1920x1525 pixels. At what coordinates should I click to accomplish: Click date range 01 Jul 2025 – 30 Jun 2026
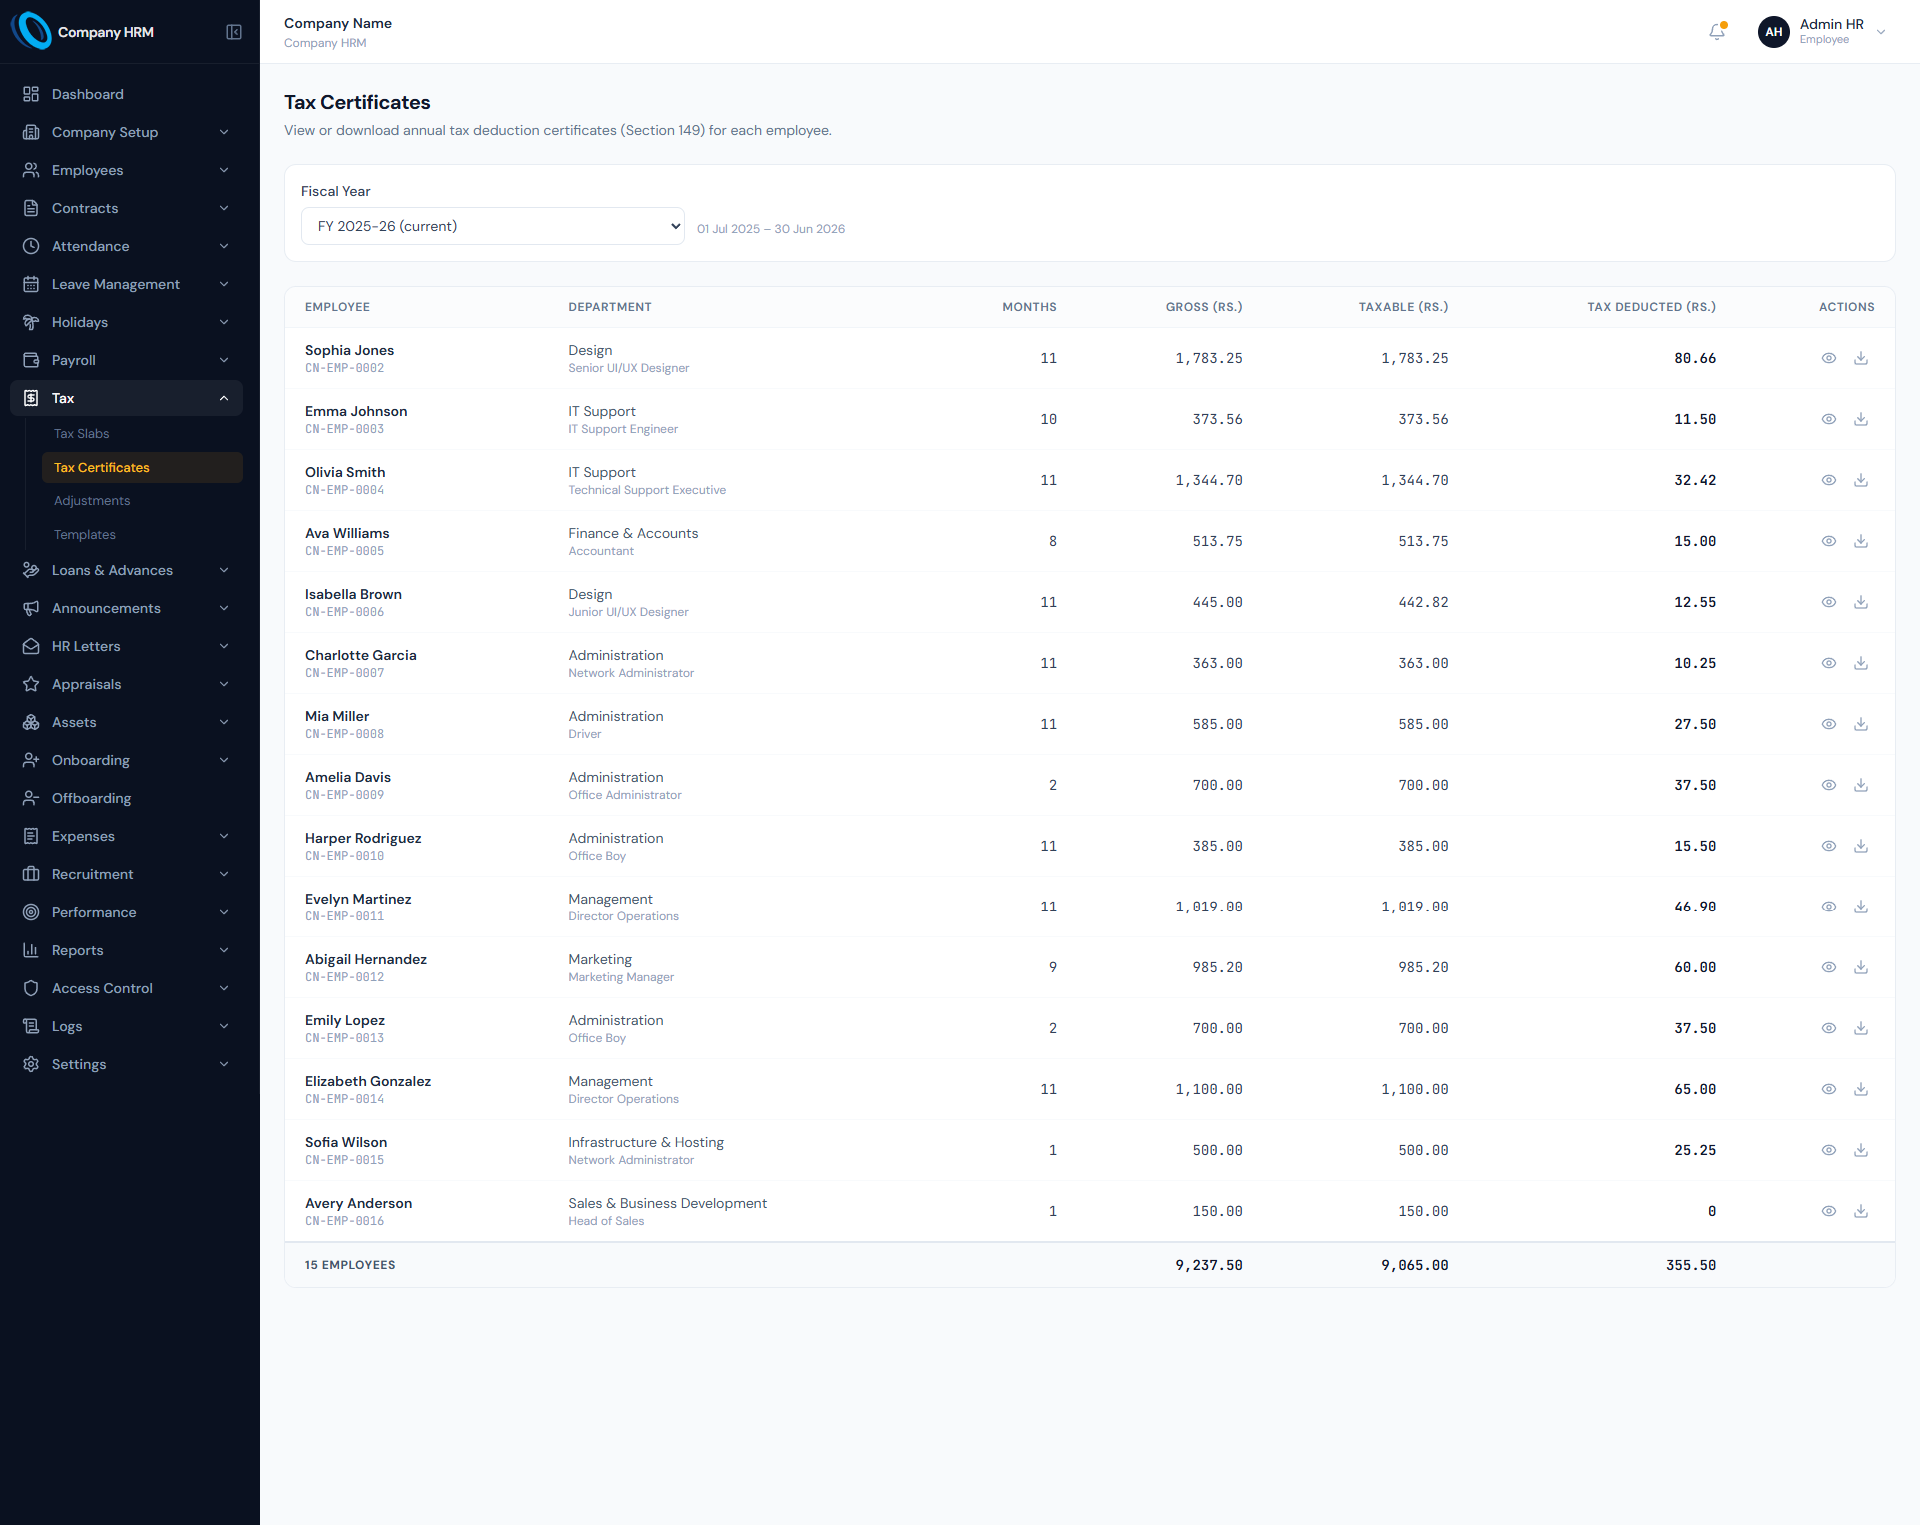(x=771, y=229)
